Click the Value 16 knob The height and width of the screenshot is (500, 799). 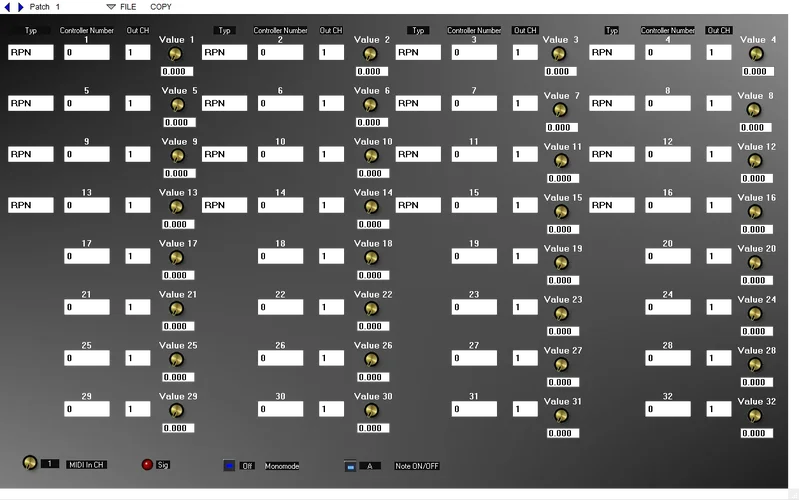(755, 212)
